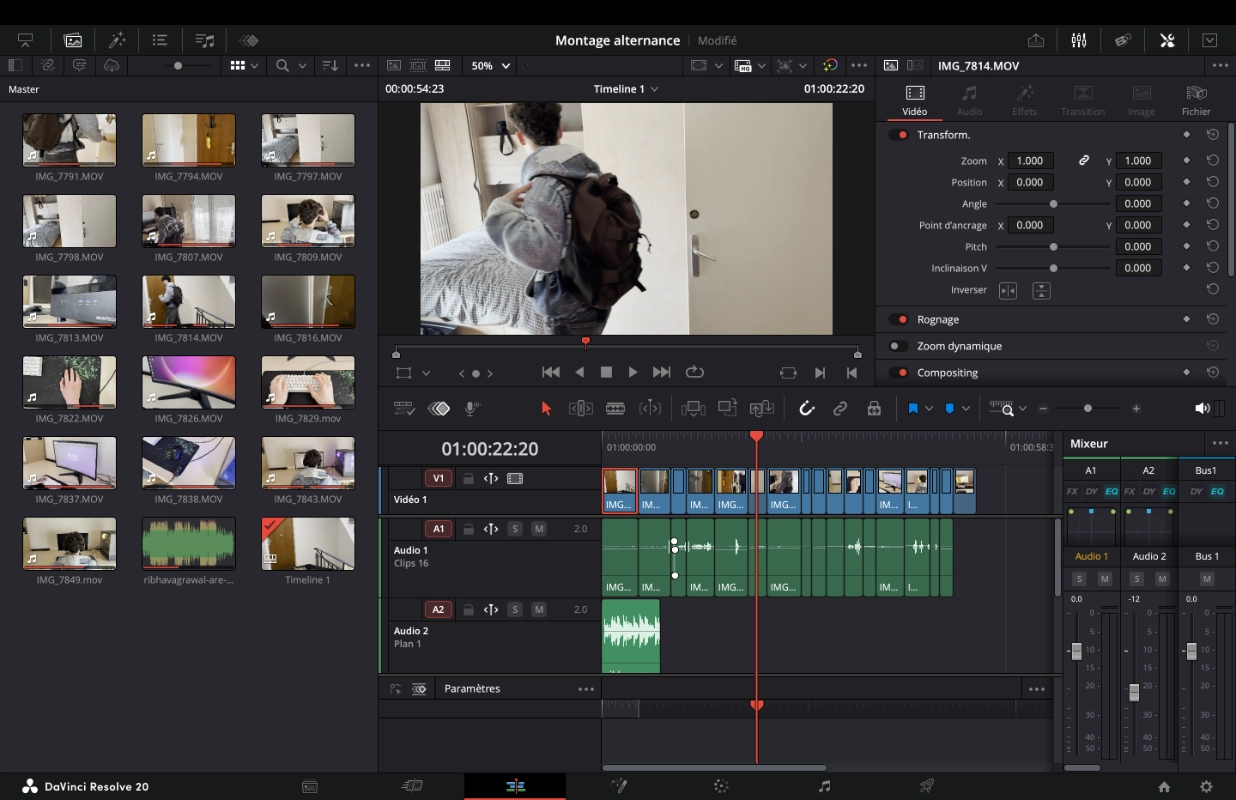
Task: Open the viewer 50% zoom dropdown
Action: 491,66
